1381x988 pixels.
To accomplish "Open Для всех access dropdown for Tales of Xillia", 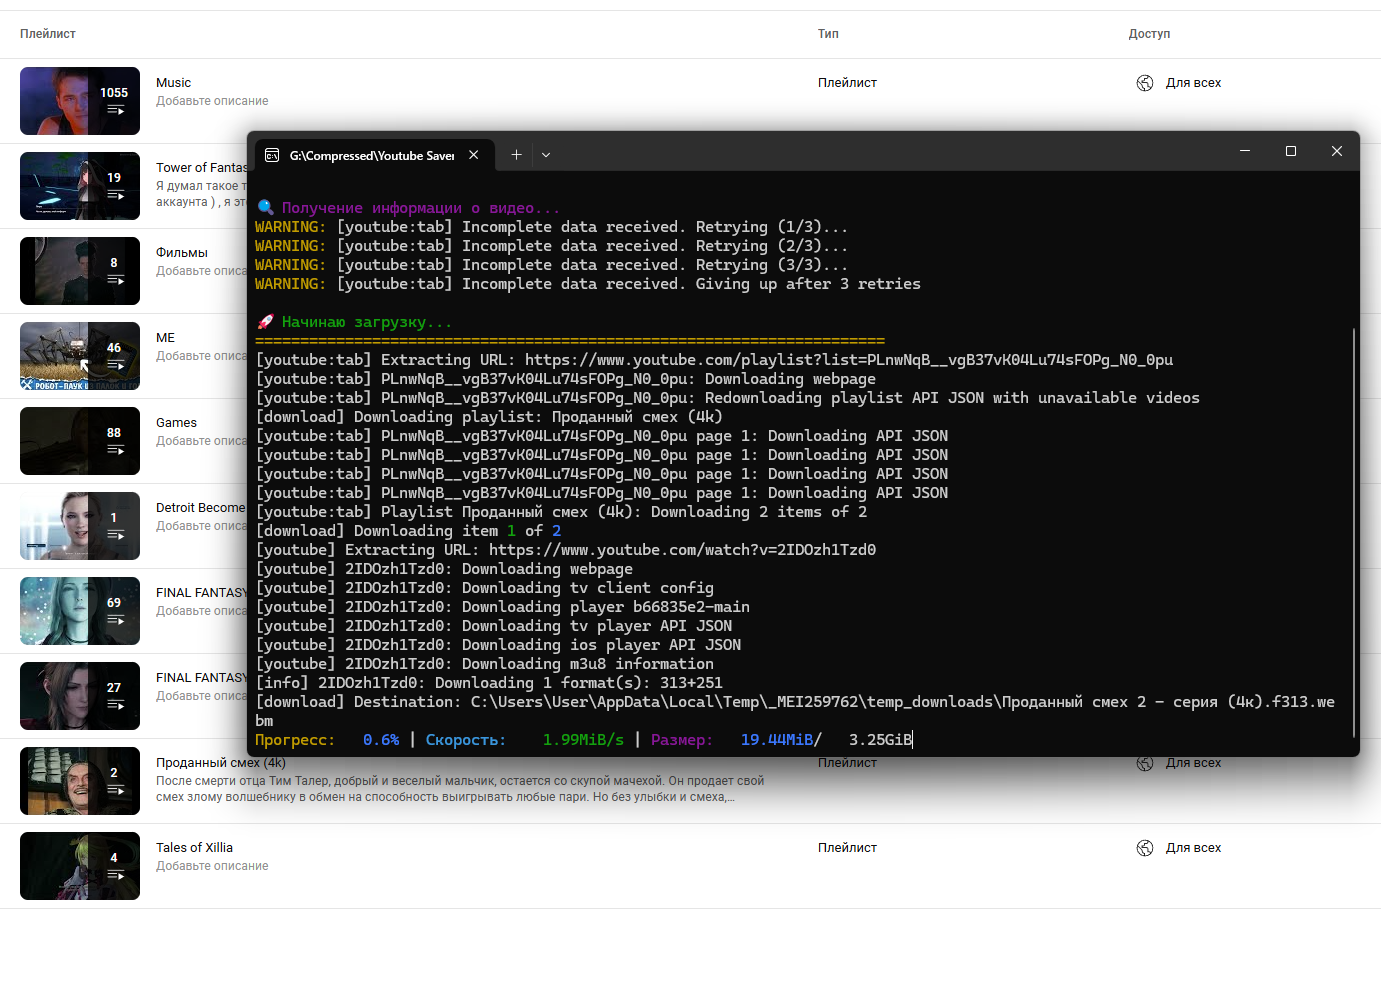I will [x=1193, y=848].
